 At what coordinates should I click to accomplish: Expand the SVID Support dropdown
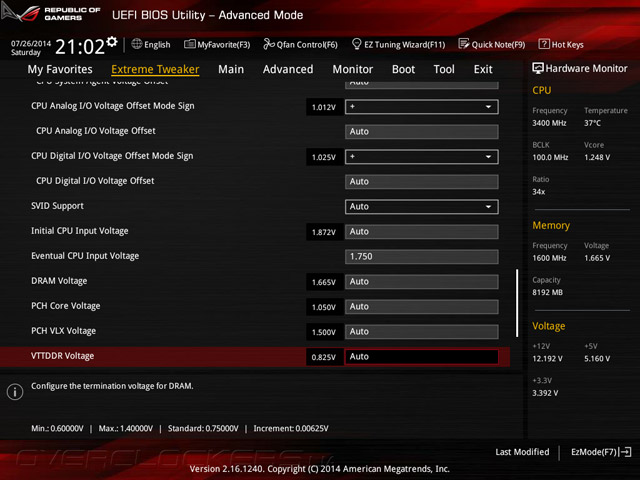(x=421, y=207)
